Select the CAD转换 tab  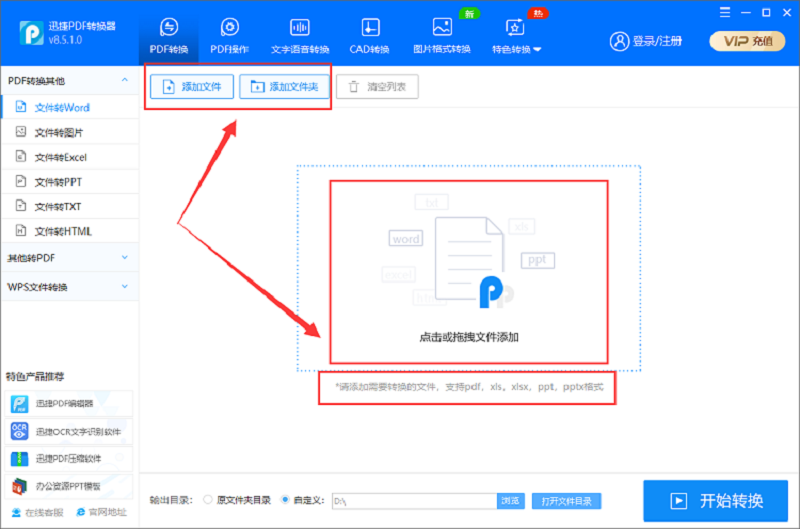click(x=369, y=36)
